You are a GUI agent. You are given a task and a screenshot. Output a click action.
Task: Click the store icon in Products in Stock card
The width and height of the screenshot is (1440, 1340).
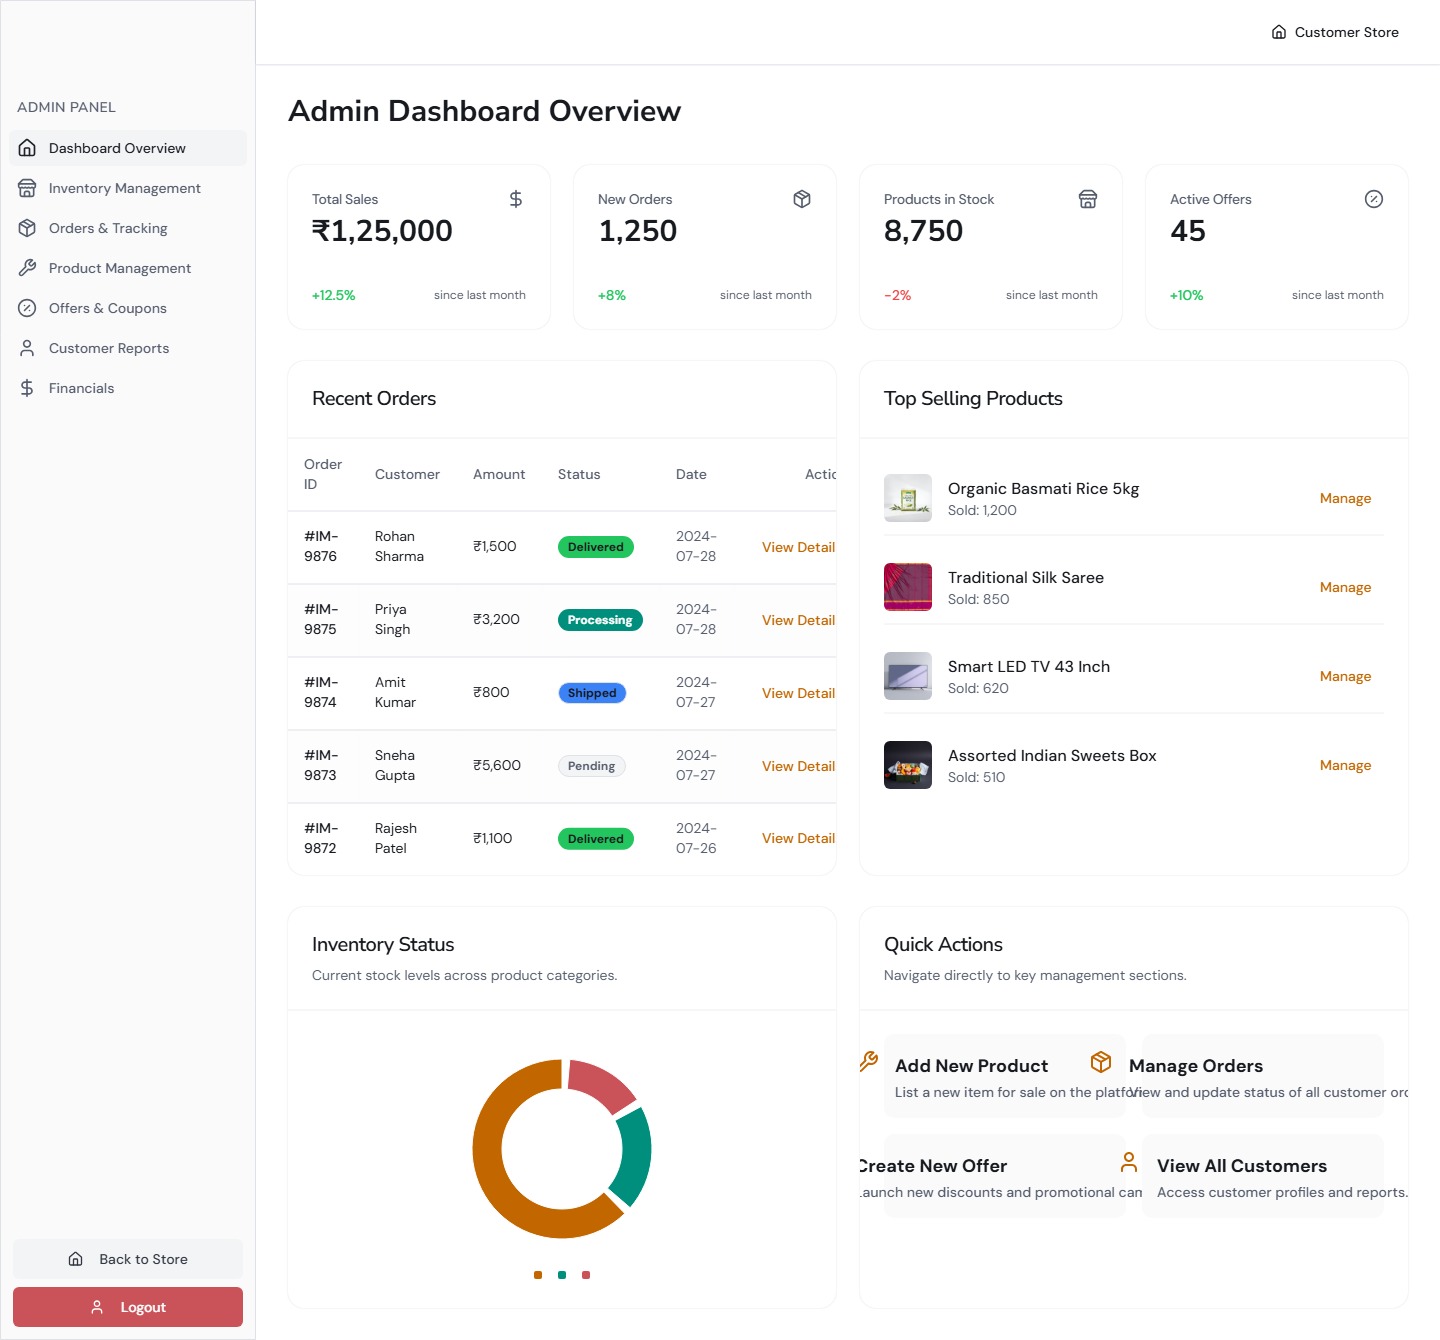coord(1088,199)
